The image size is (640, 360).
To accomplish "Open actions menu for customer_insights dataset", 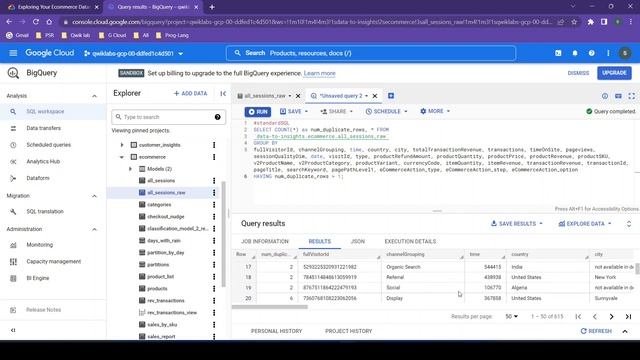I will (x=214, y=145).
